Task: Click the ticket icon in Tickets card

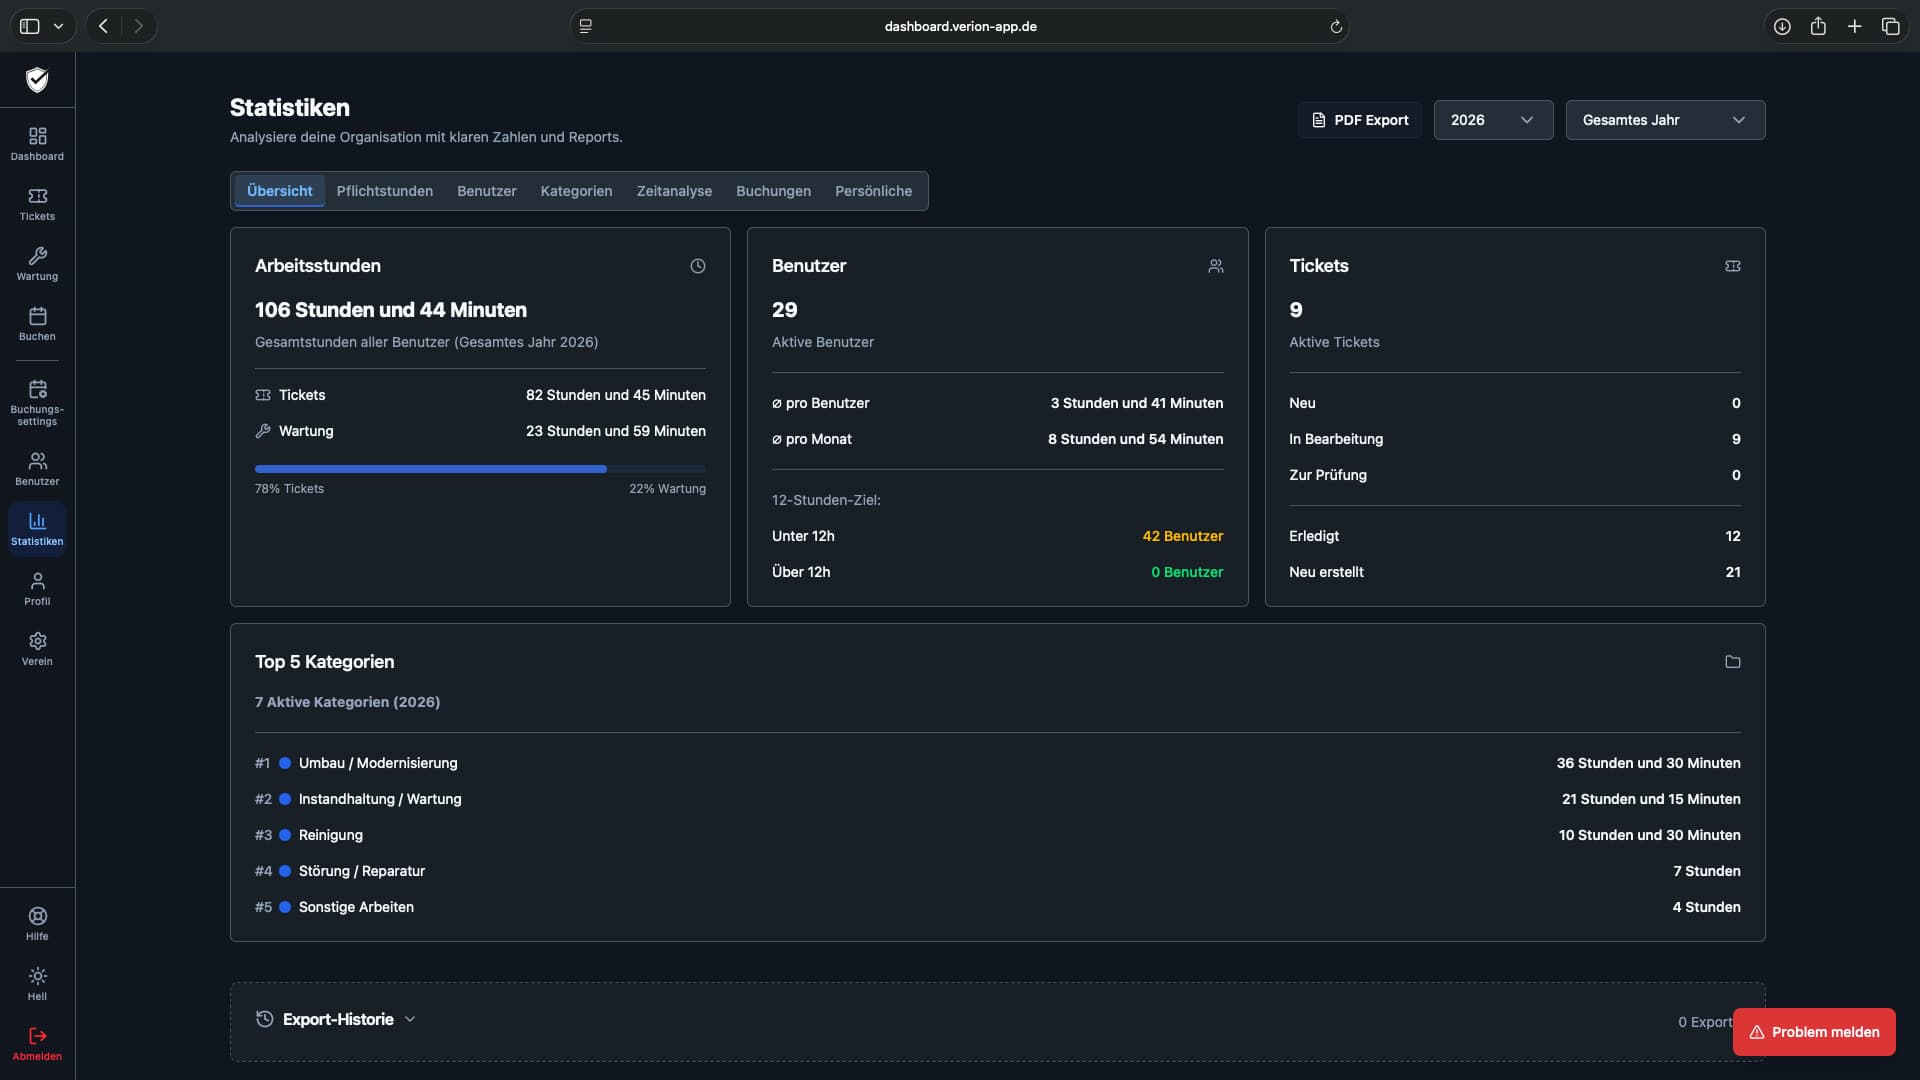Action: point(1733,266)
